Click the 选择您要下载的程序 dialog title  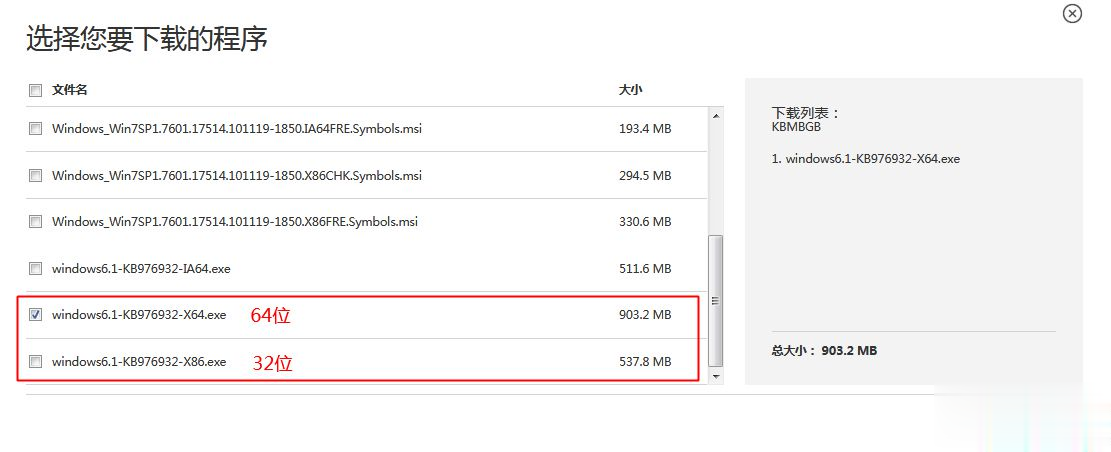coord(147,38)
